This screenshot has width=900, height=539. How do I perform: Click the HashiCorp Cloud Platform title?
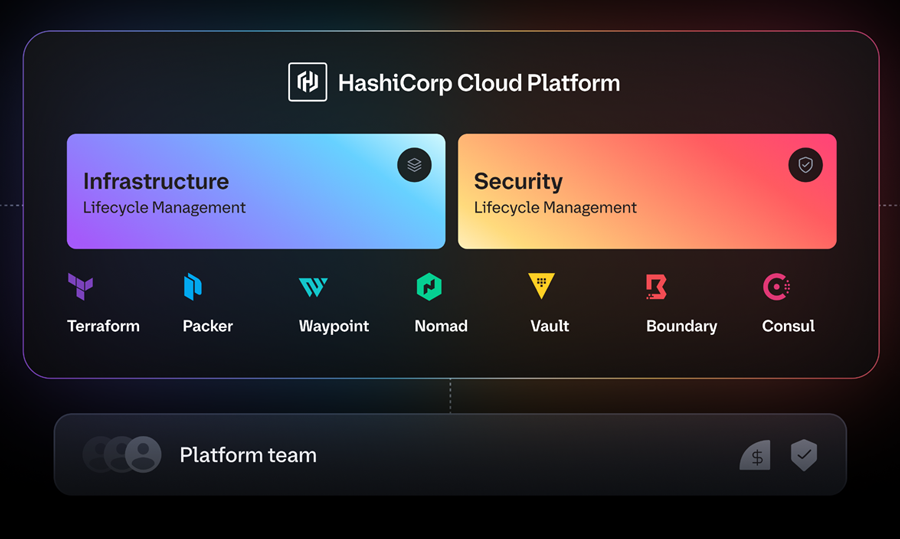coord(479,83)
